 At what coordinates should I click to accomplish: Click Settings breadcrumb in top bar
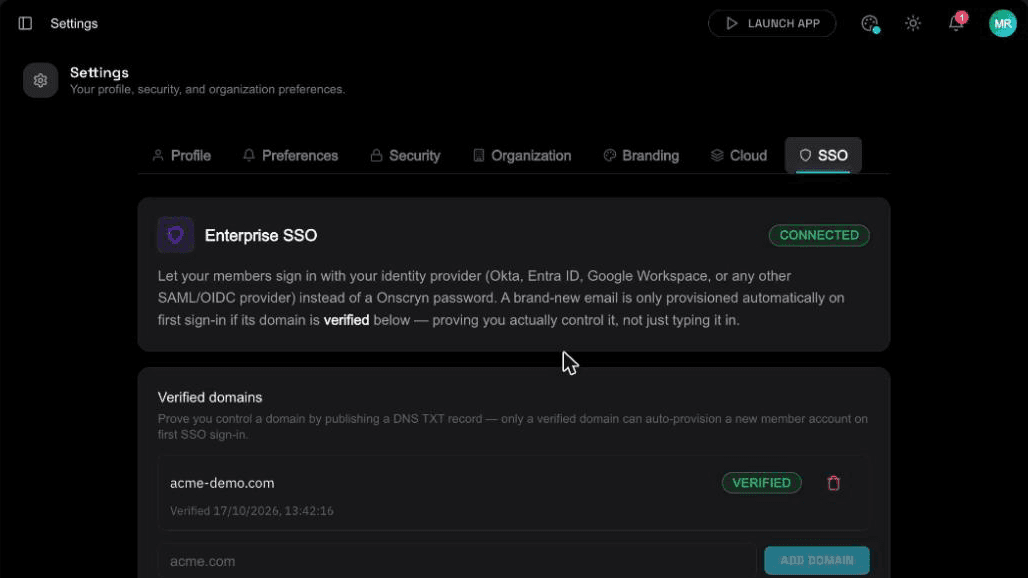click(x=74, y=24)
